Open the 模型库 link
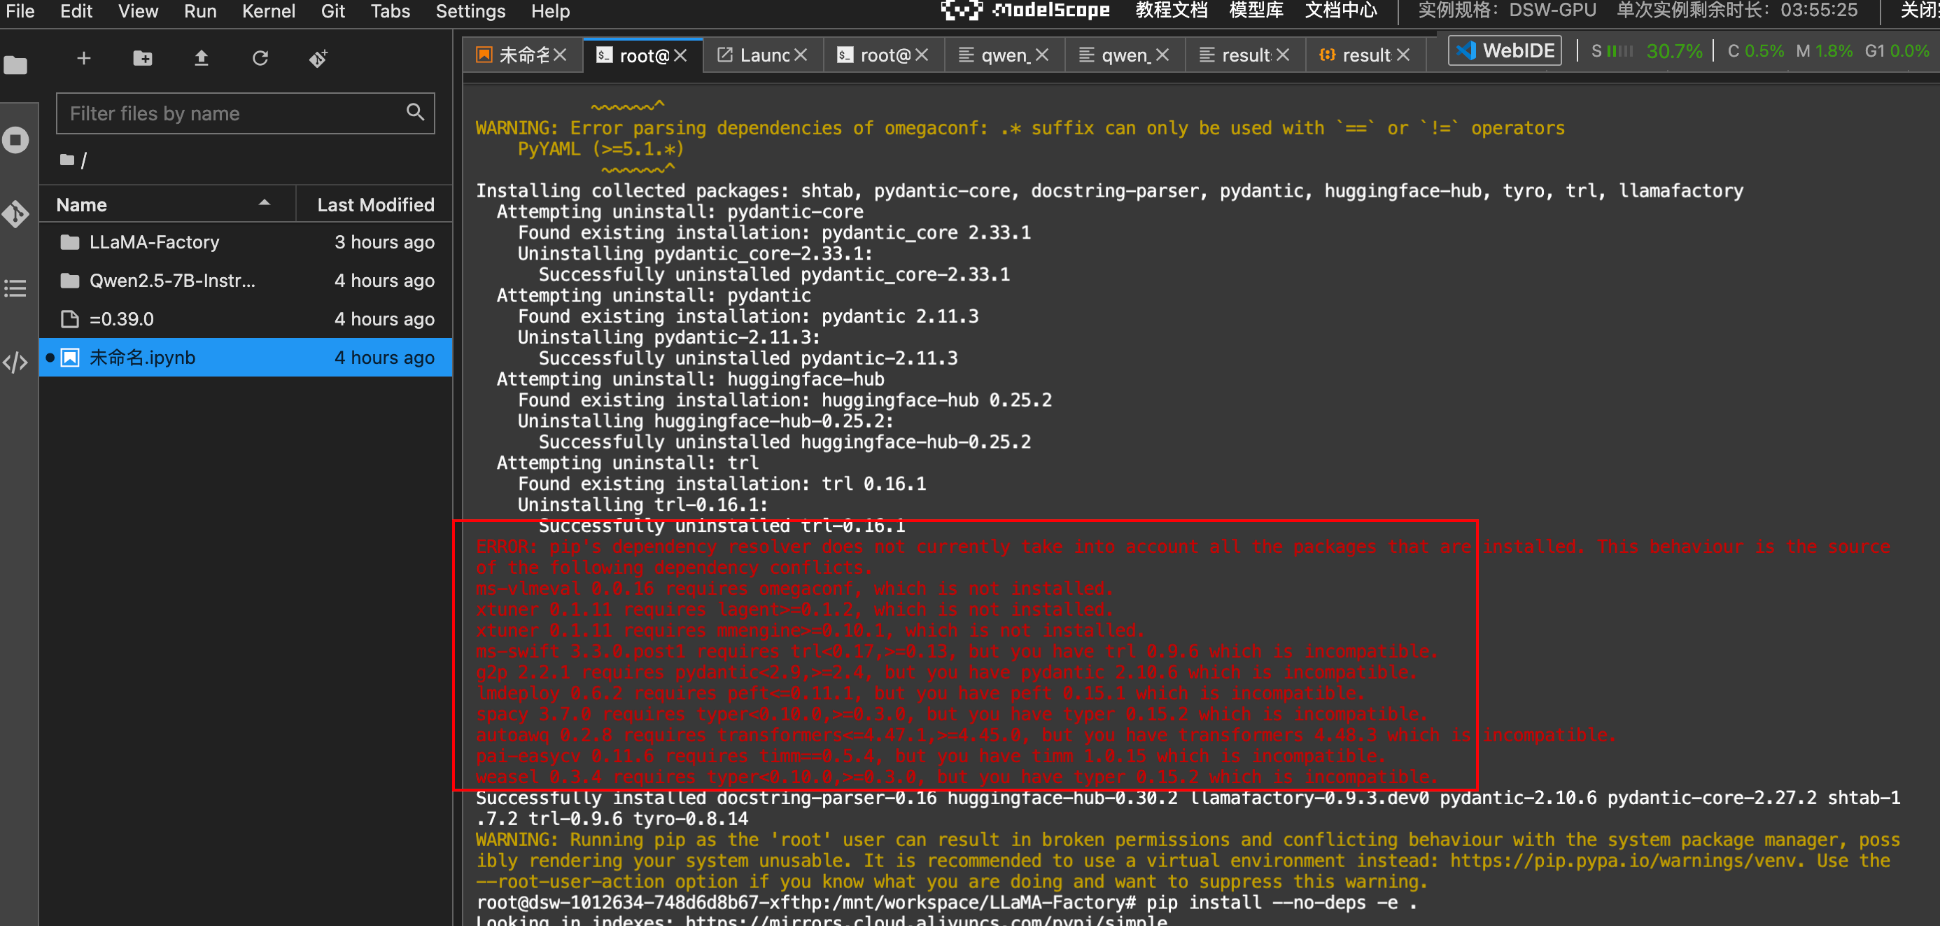 (1256, 11)
